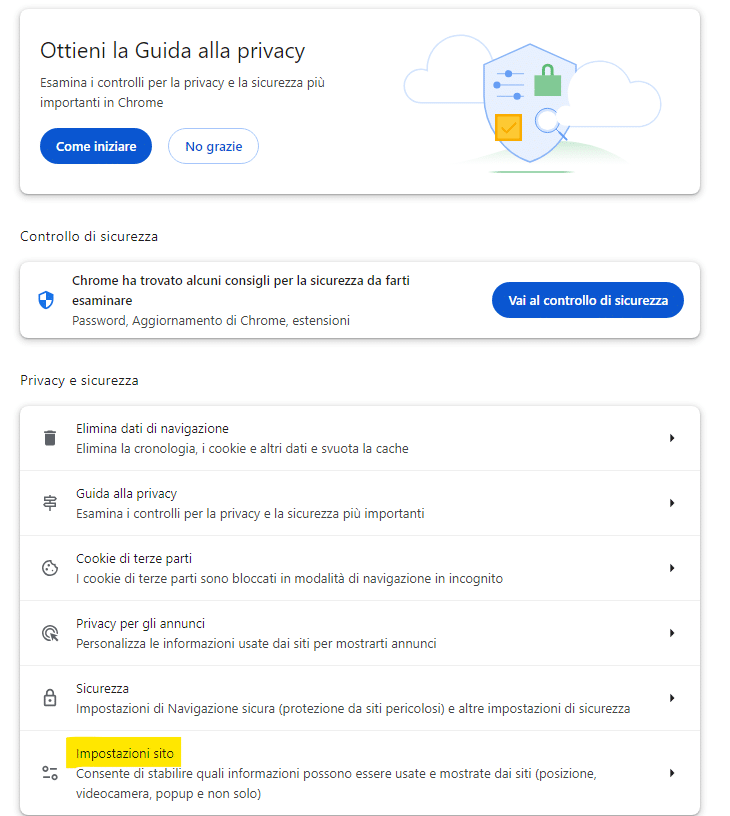Select the Cookie di terze parti title
This screenshot has height=816, width=730.
[134, 558]
